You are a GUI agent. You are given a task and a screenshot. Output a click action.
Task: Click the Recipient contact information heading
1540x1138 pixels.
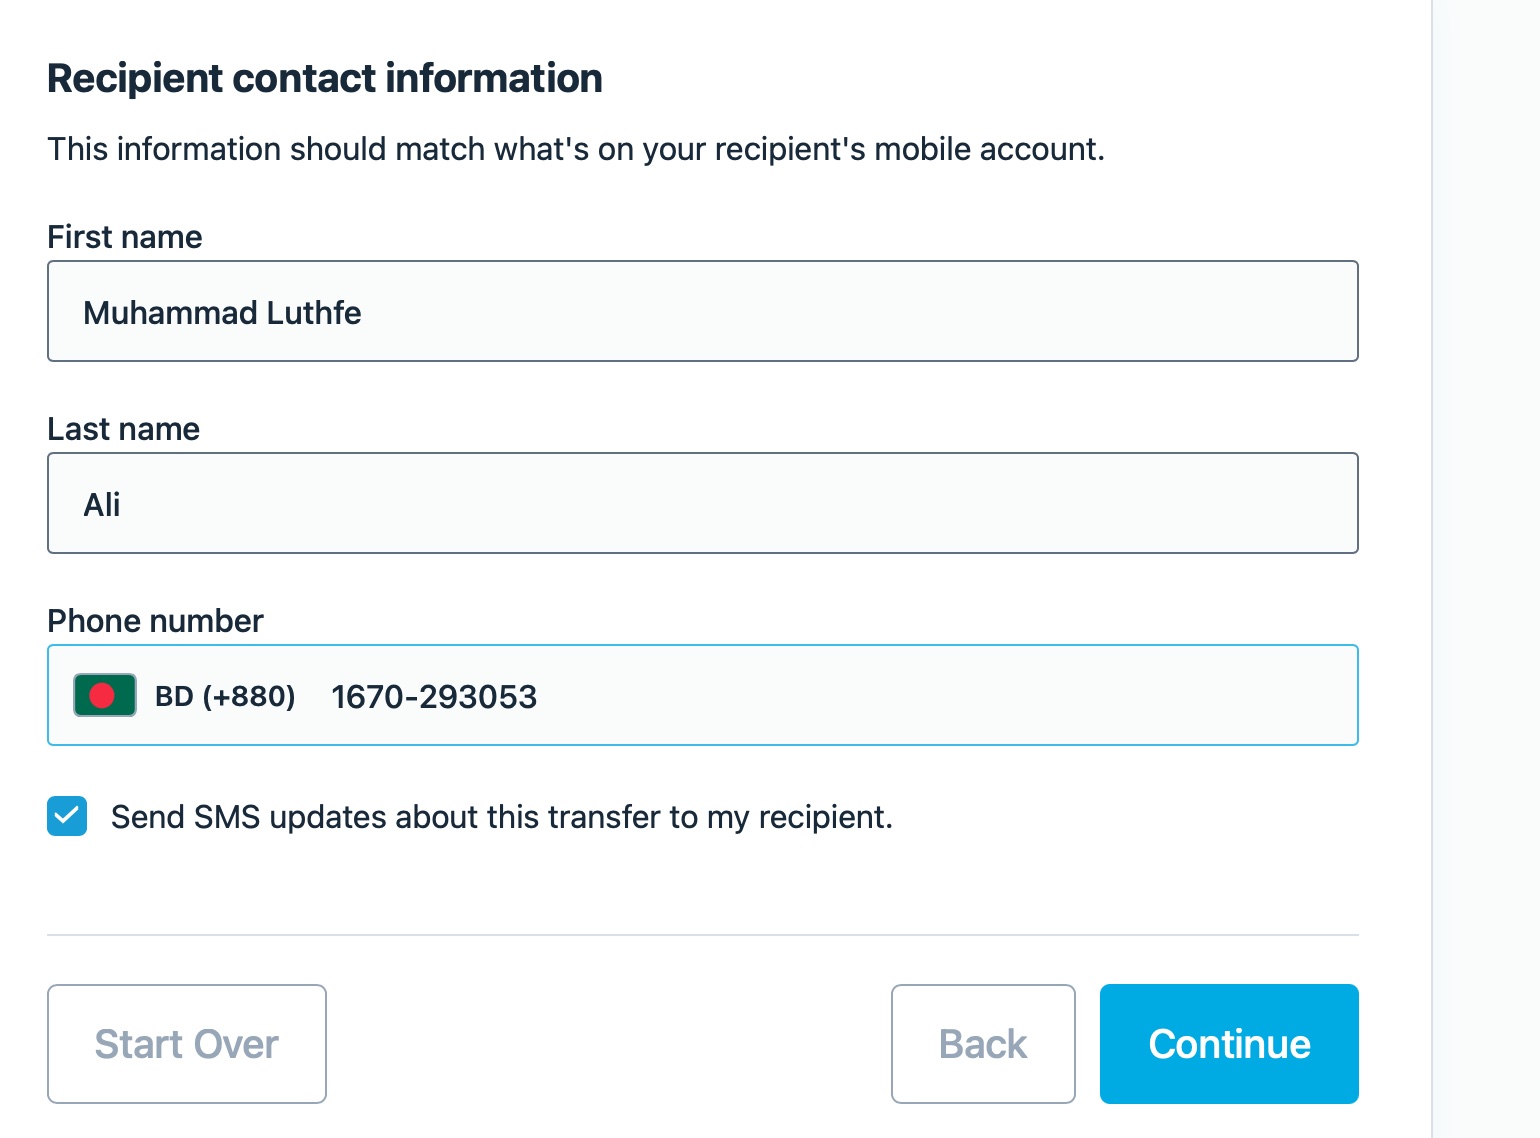325,78
